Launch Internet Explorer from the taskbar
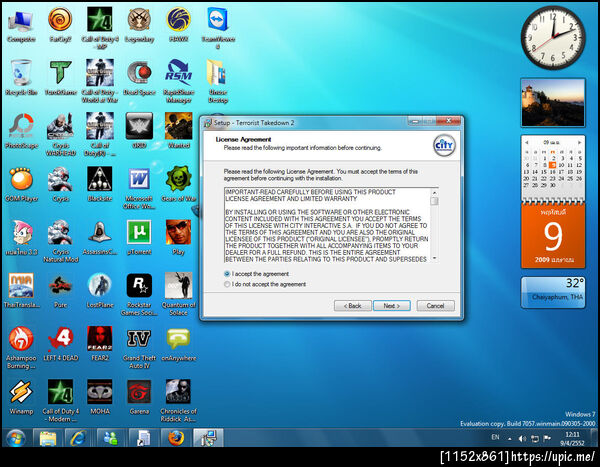This screenshot has width=600, height=467. [x=79, y=438]
